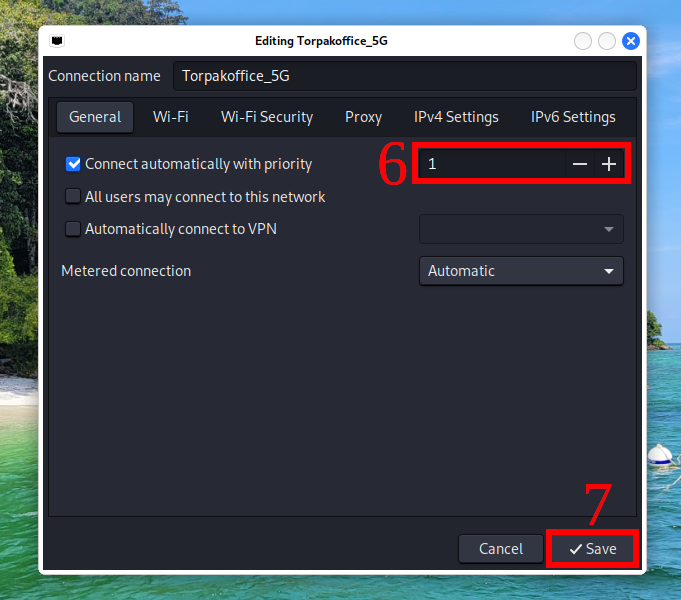Viewport: 681px width, 600px height.
Task: Minimize the connection editor window
Action: pos(583,41)
